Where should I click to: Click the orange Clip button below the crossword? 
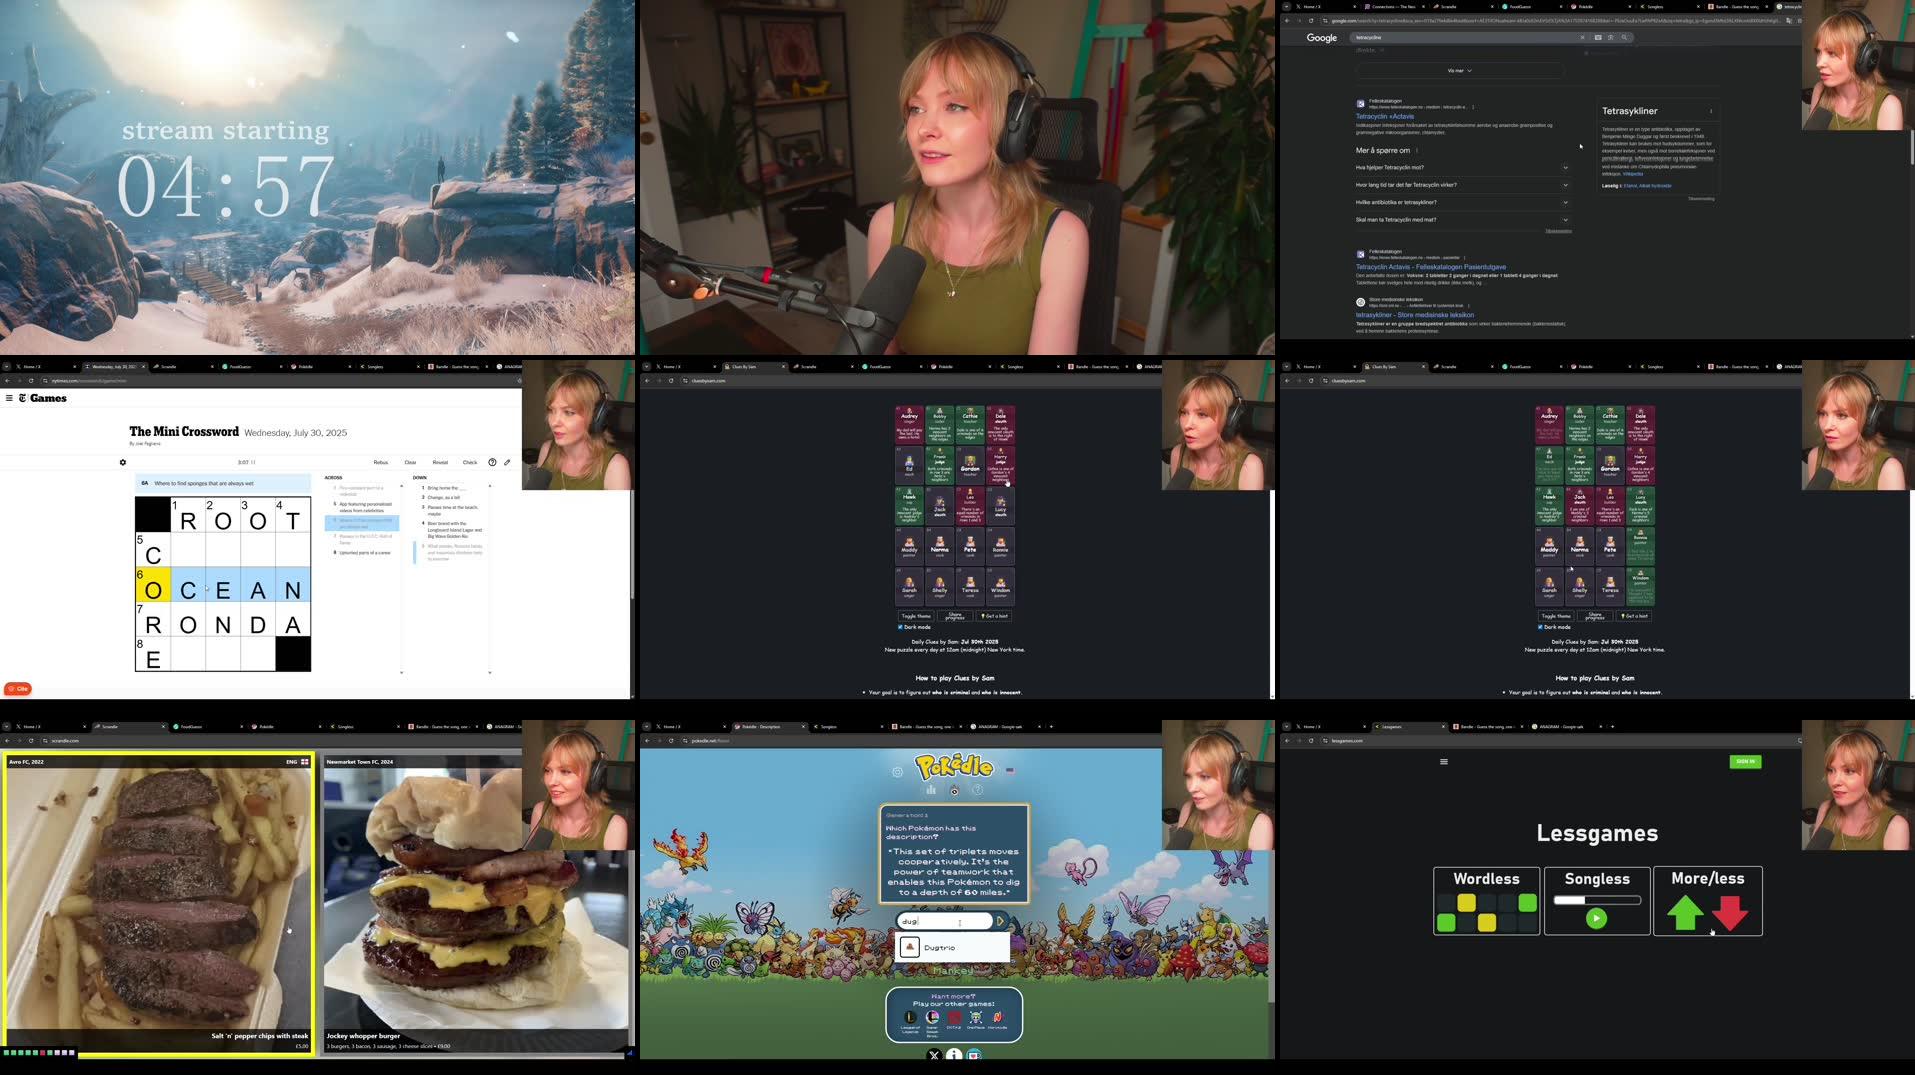pos(18,689)
